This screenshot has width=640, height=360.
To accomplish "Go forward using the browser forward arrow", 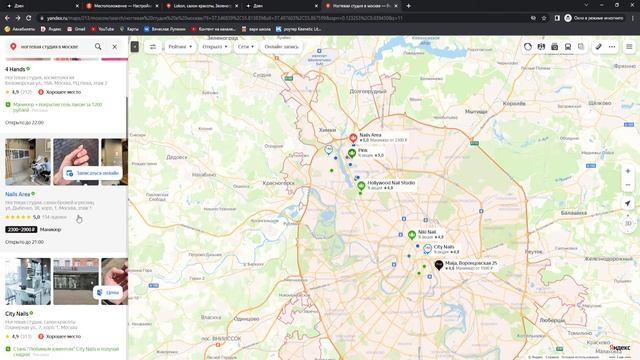I will [18, 18].
